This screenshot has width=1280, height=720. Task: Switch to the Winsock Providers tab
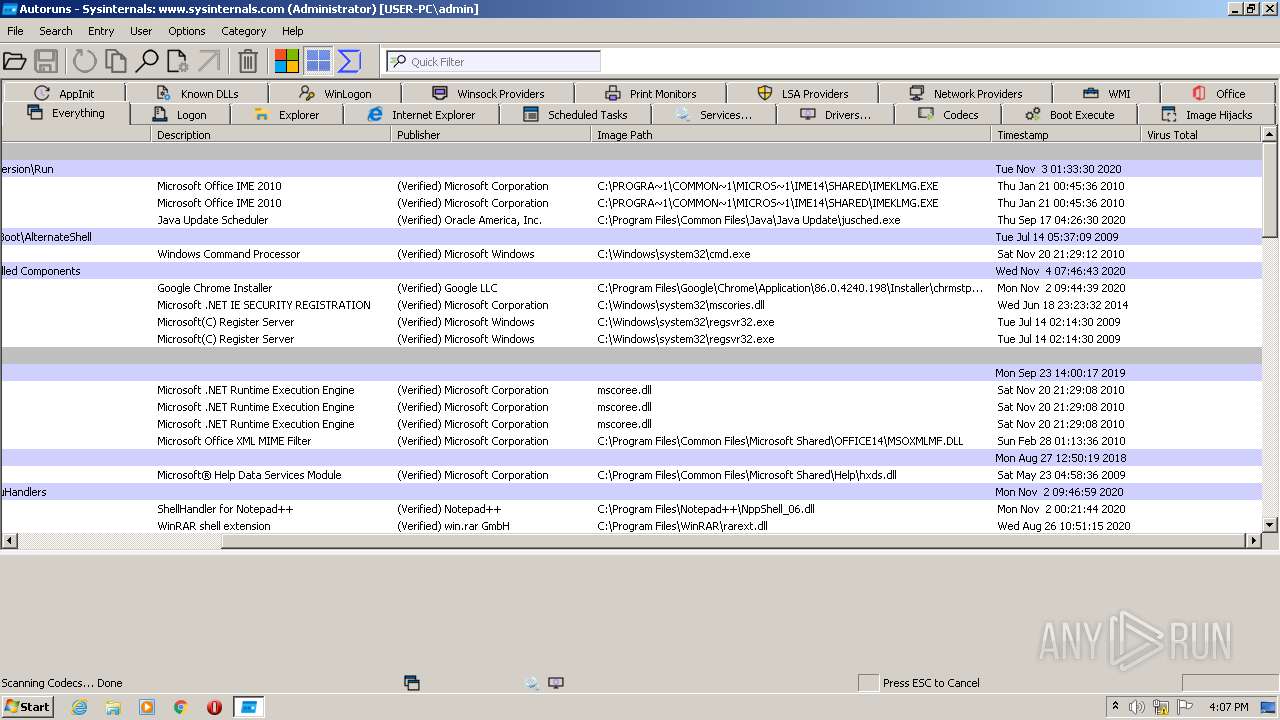487,93
